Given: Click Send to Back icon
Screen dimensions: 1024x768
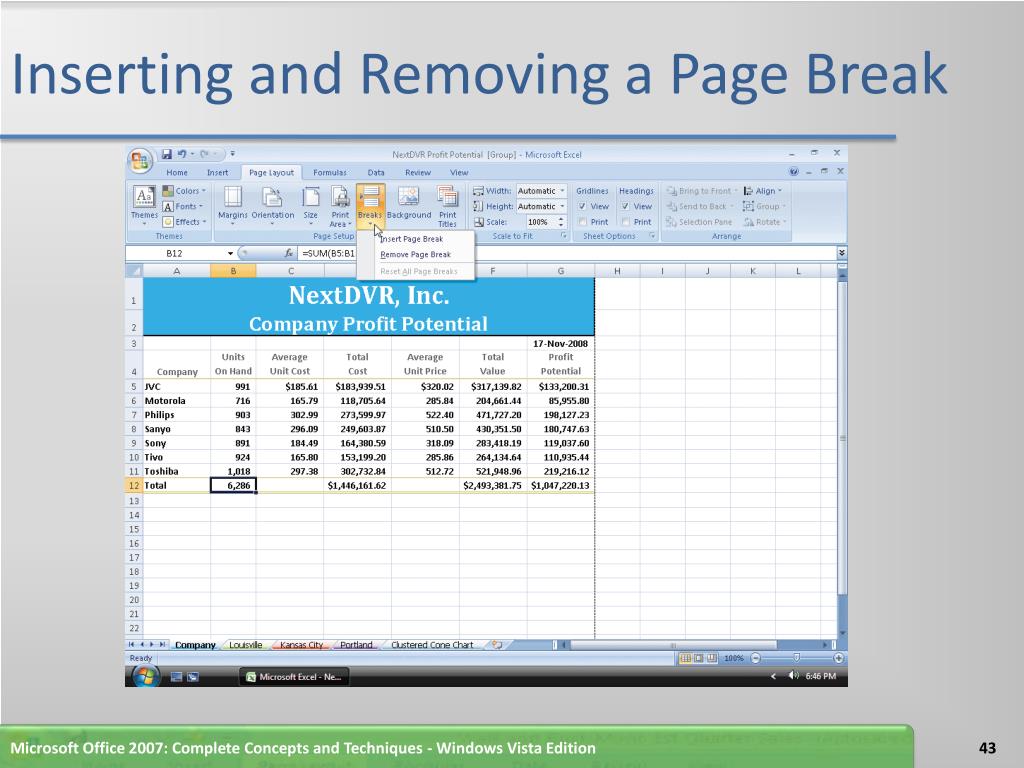Looking at the screenshot, I should (671, 206).
